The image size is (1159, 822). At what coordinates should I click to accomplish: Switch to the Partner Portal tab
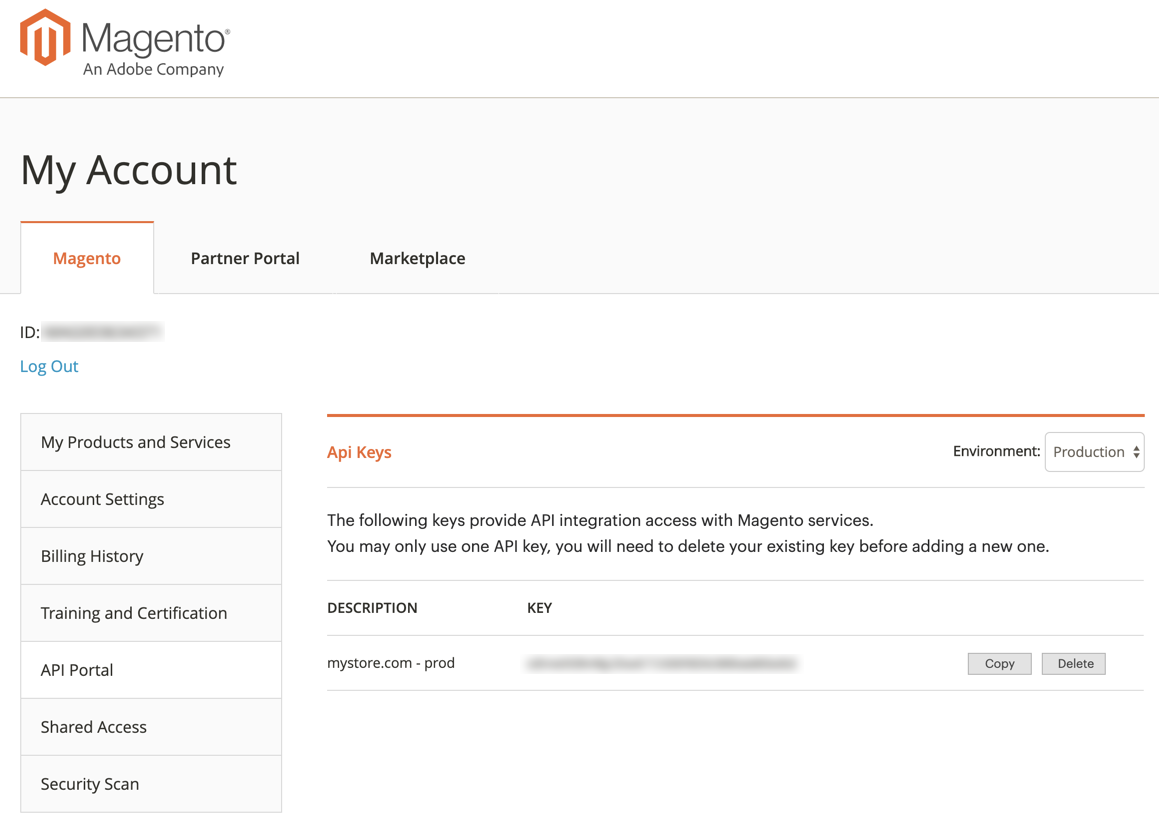coord(245,258)
